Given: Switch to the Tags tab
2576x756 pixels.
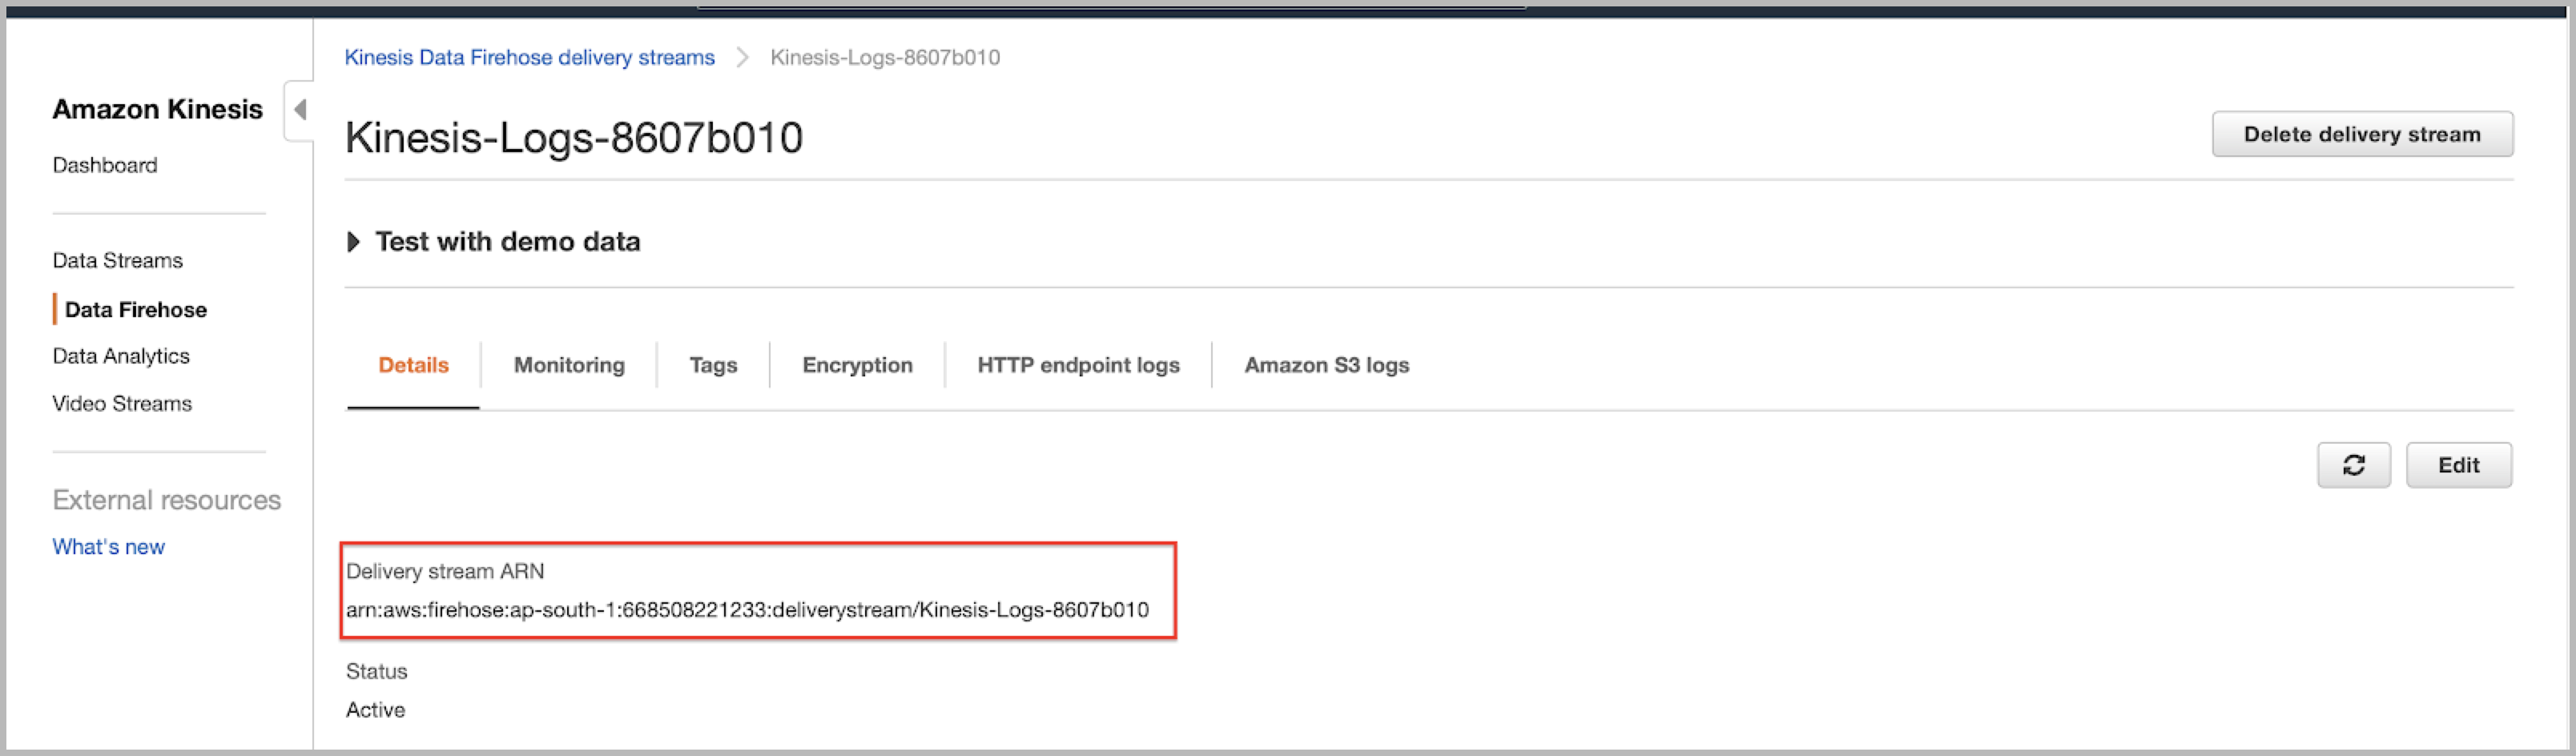Looking at the screenshot, I should pos(713,365).
